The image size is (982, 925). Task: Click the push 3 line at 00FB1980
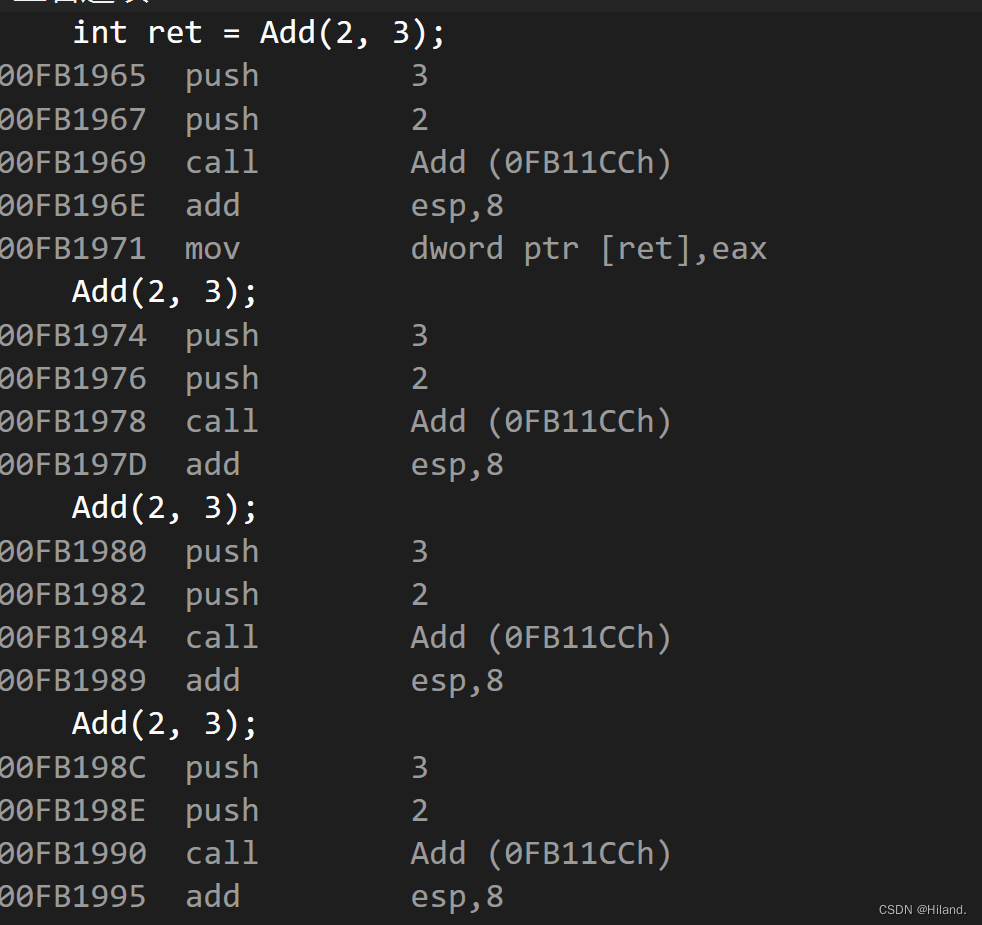point(222,552)
